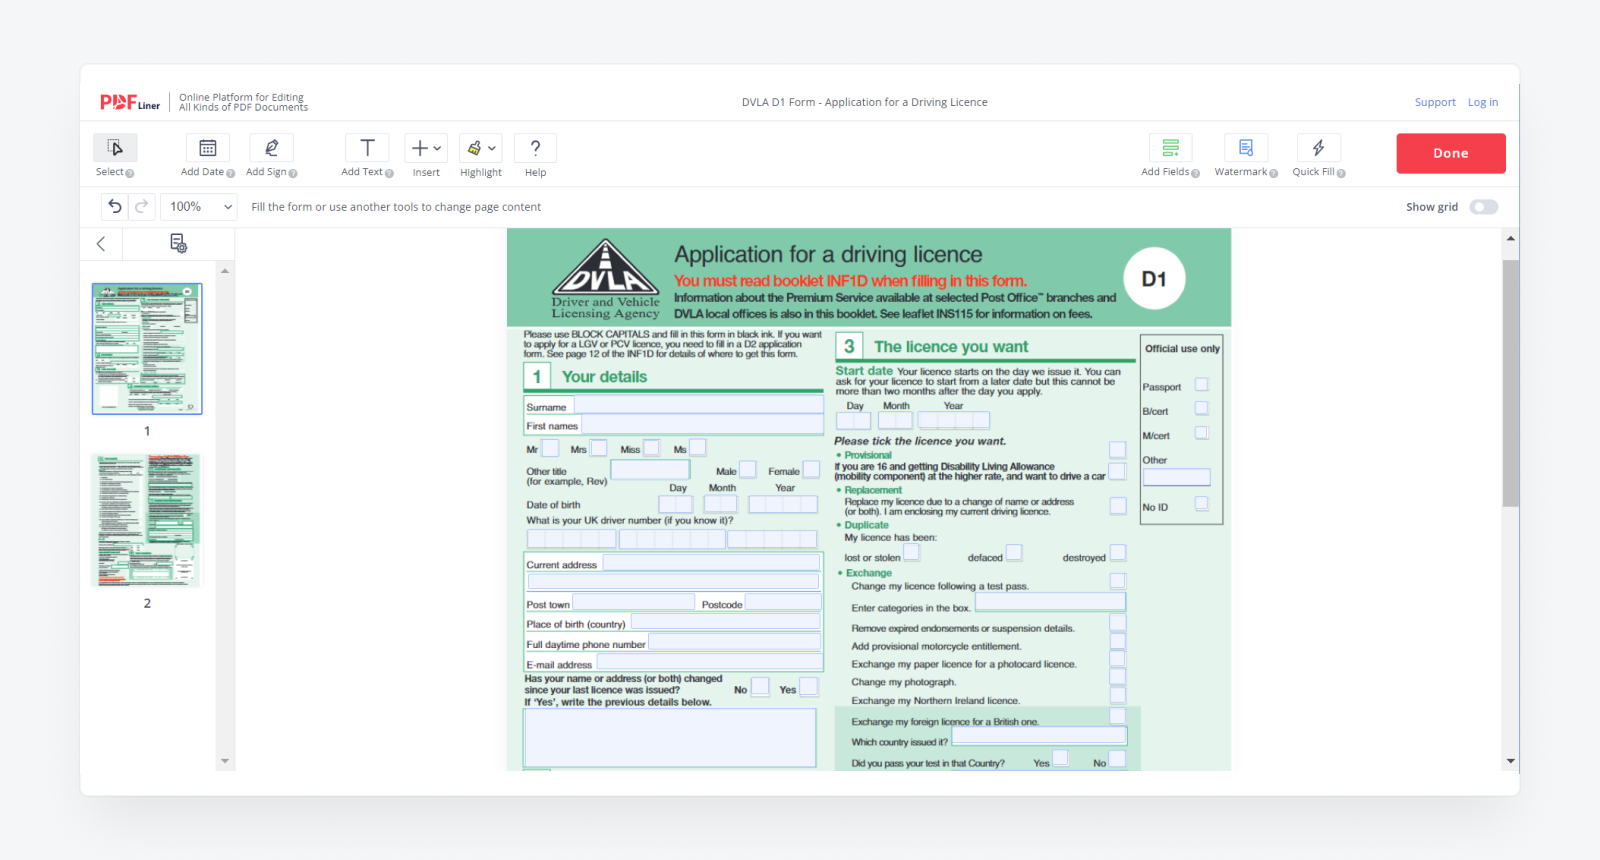Check the Passport official use box
1600x860 pixels.
tap(1202, 384)
